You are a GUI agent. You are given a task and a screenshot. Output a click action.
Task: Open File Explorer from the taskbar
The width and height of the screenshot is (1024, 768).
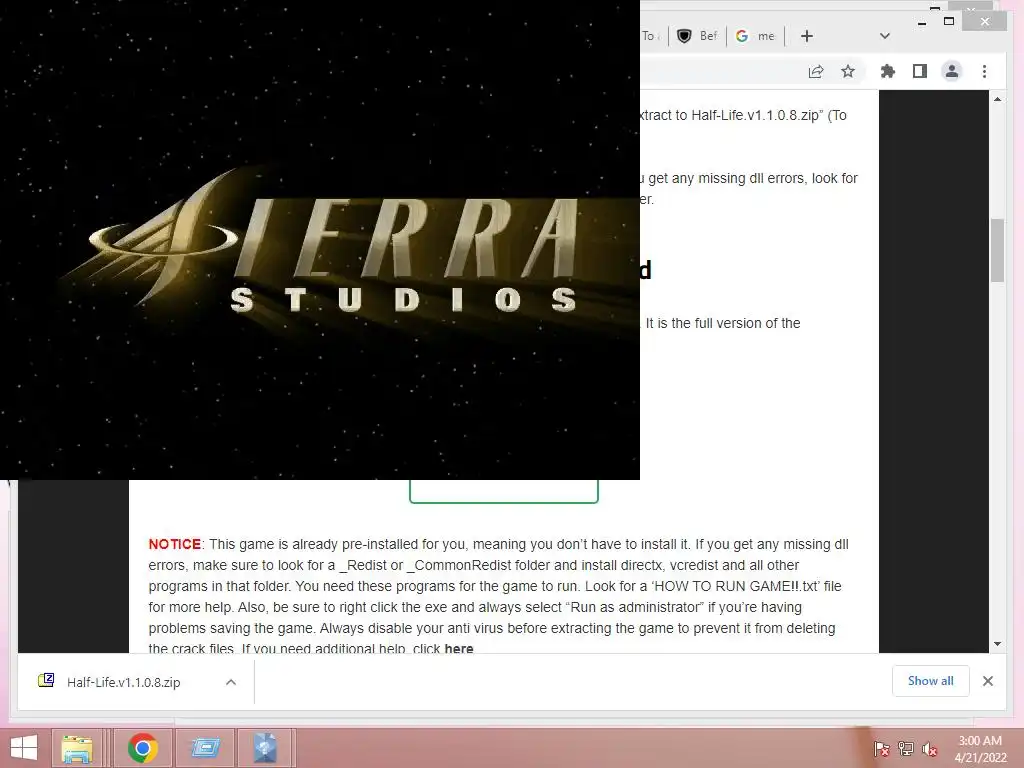76,748
